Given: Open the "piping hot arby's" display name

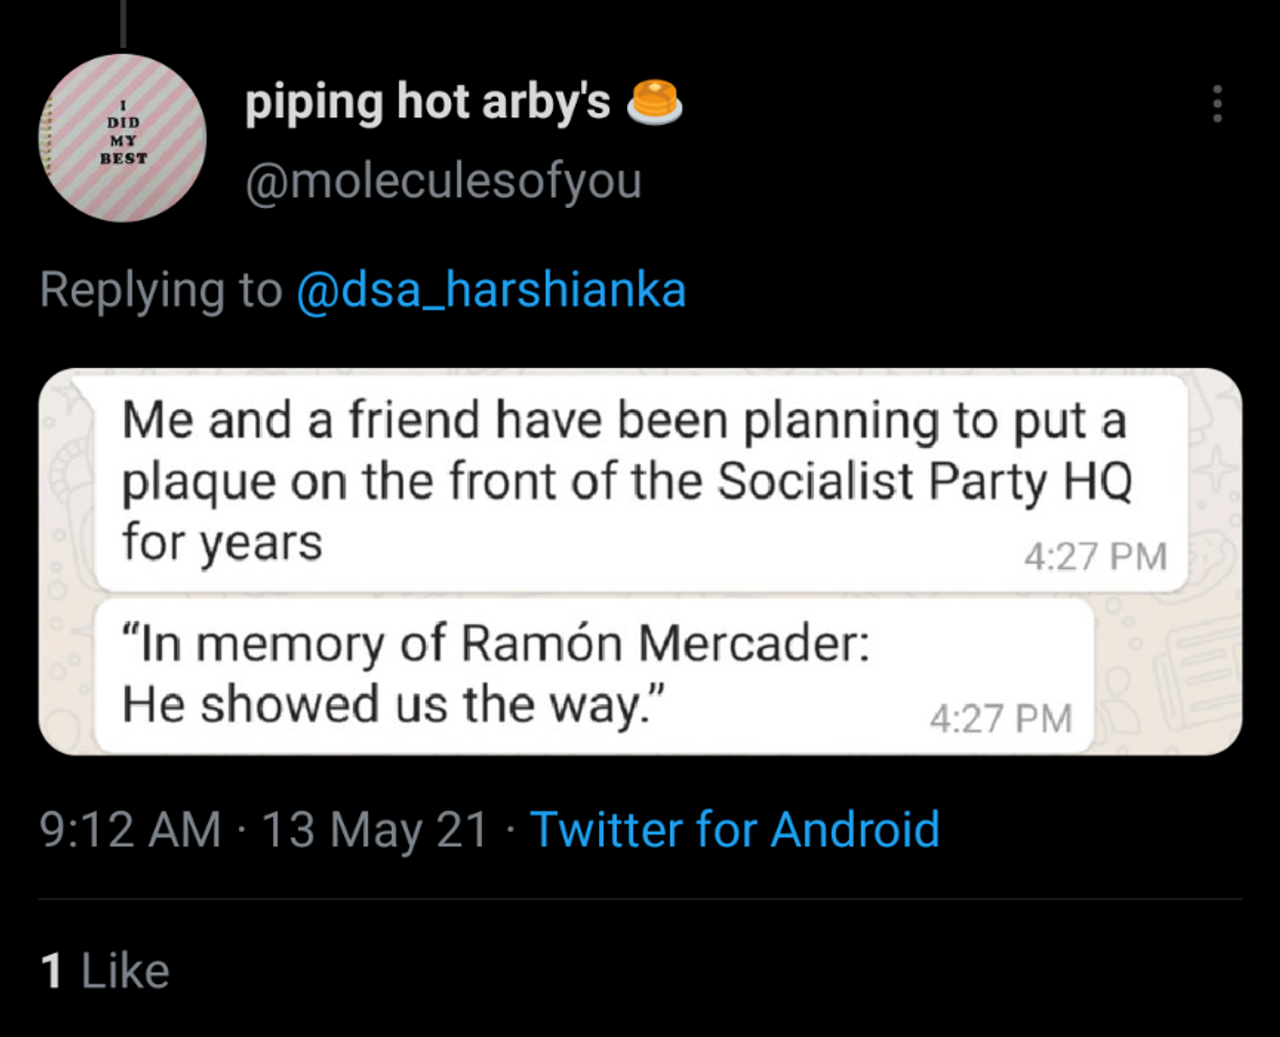Looking at the screenshot, I should point(427,102).
